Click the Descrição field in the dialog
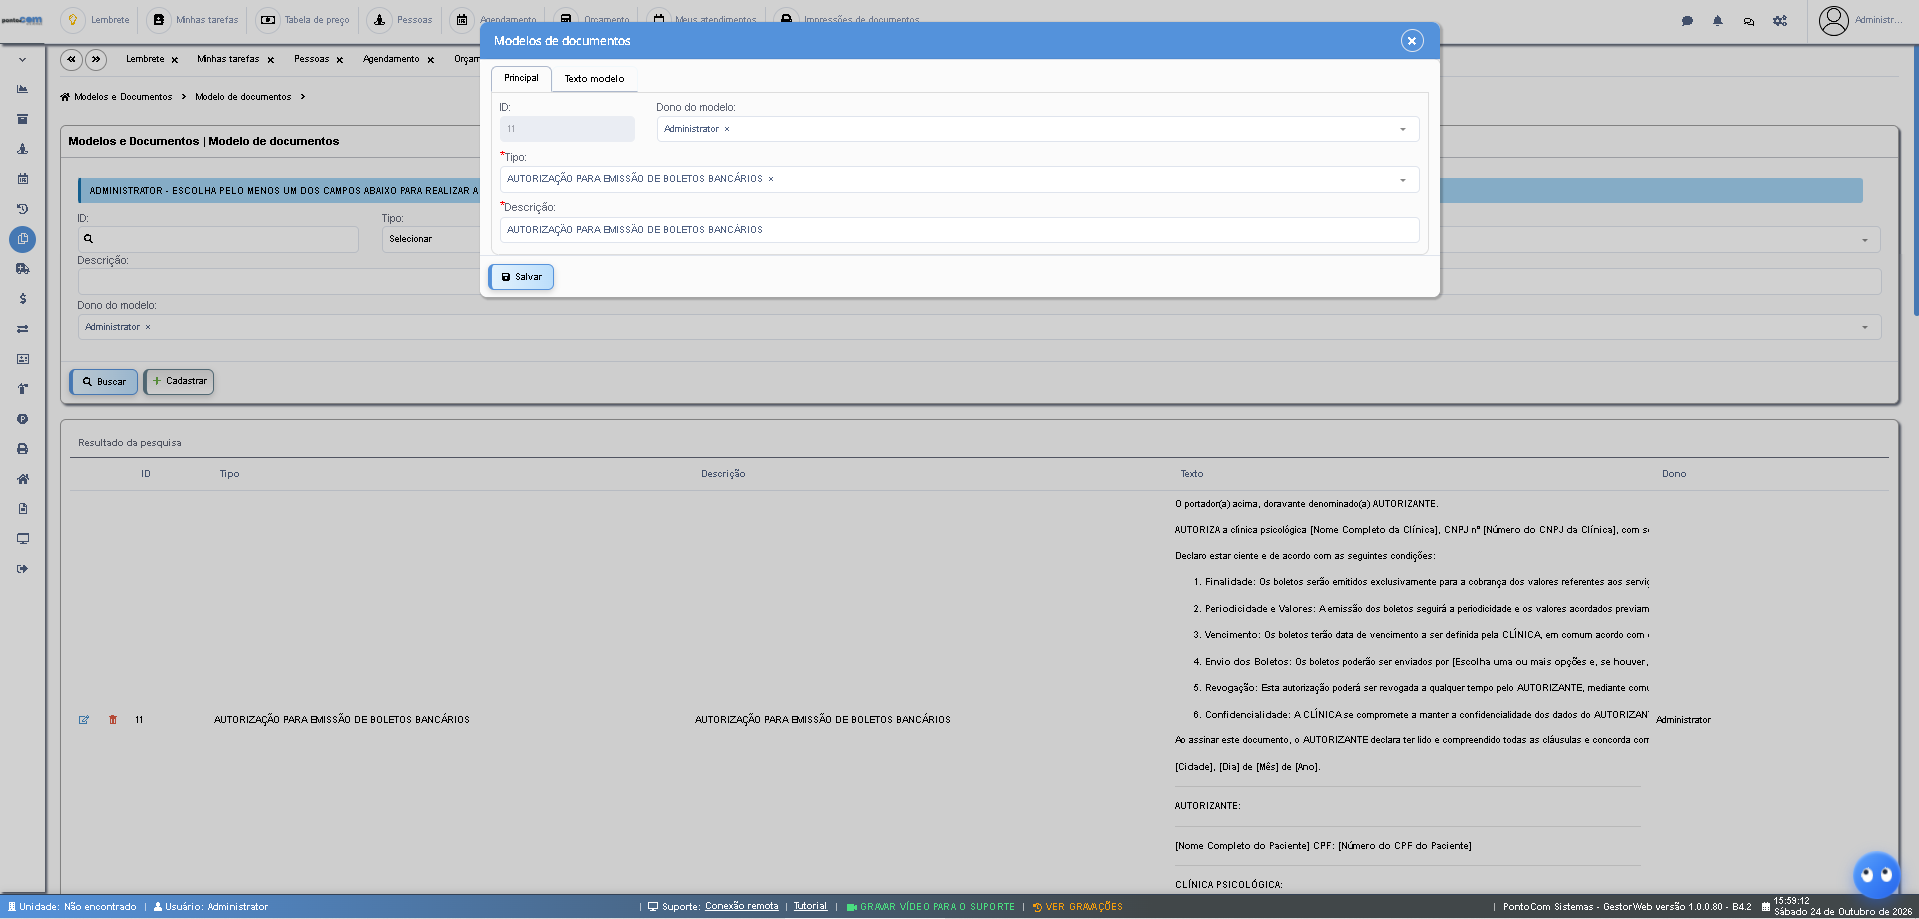The height and width of the screenshot is (919, 1919). point(959,230)
